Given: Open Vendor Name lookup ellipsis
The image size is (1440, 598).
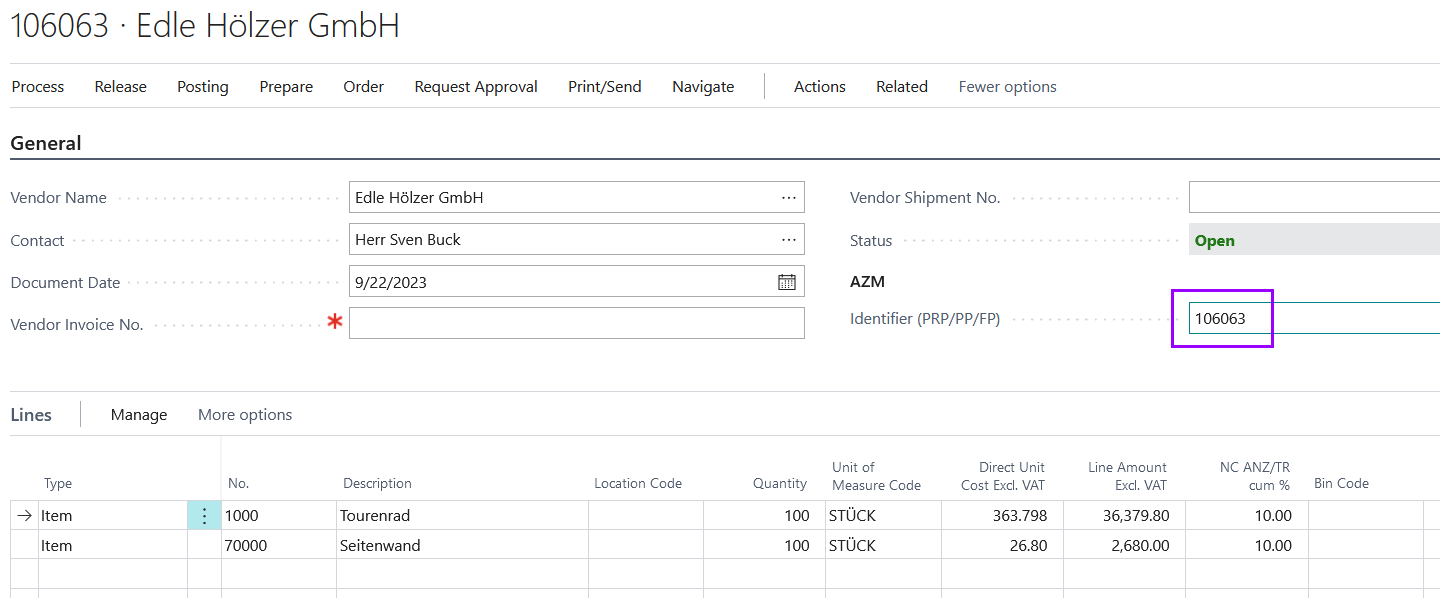Looking at the screenshot, I should coord(789,198).
